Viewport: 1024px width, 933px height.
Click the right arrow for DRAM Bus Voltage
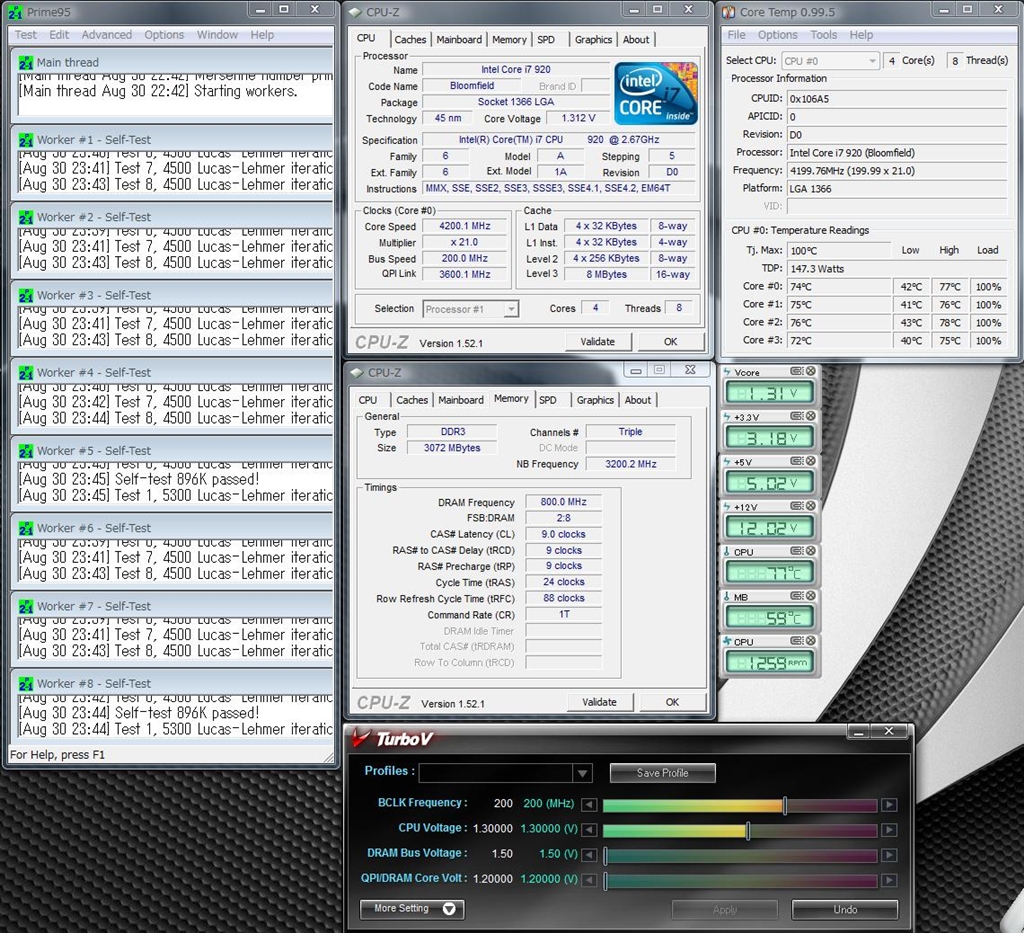(x=889, y=856)
